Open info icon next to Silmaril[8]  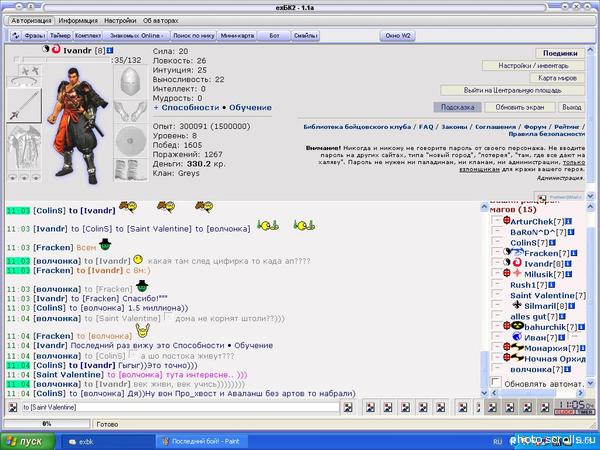pos(571,306)
